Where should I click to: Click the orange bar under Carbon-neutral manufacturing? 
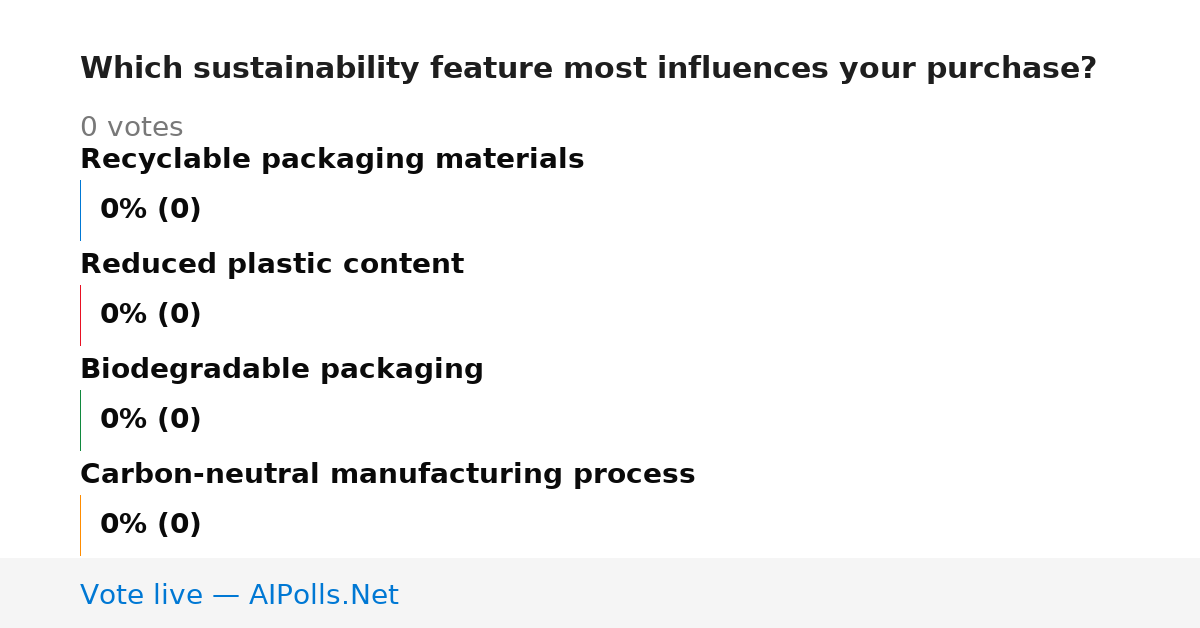[80, 525]
